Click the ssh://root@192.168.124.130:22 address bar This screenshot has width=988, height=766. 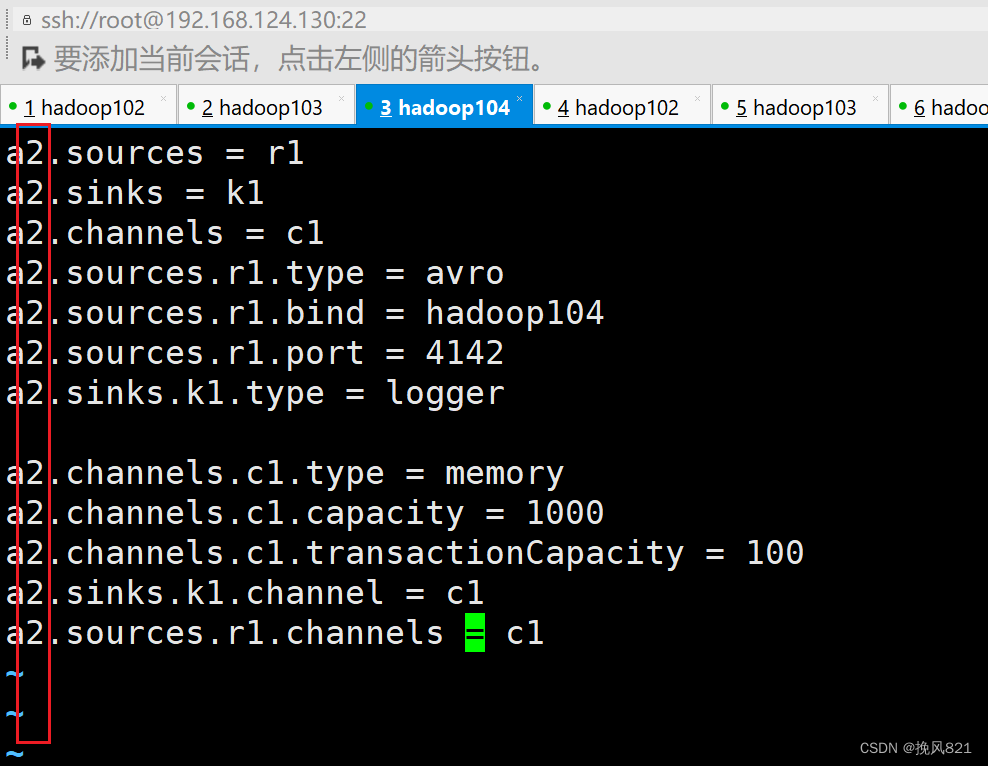200,18
